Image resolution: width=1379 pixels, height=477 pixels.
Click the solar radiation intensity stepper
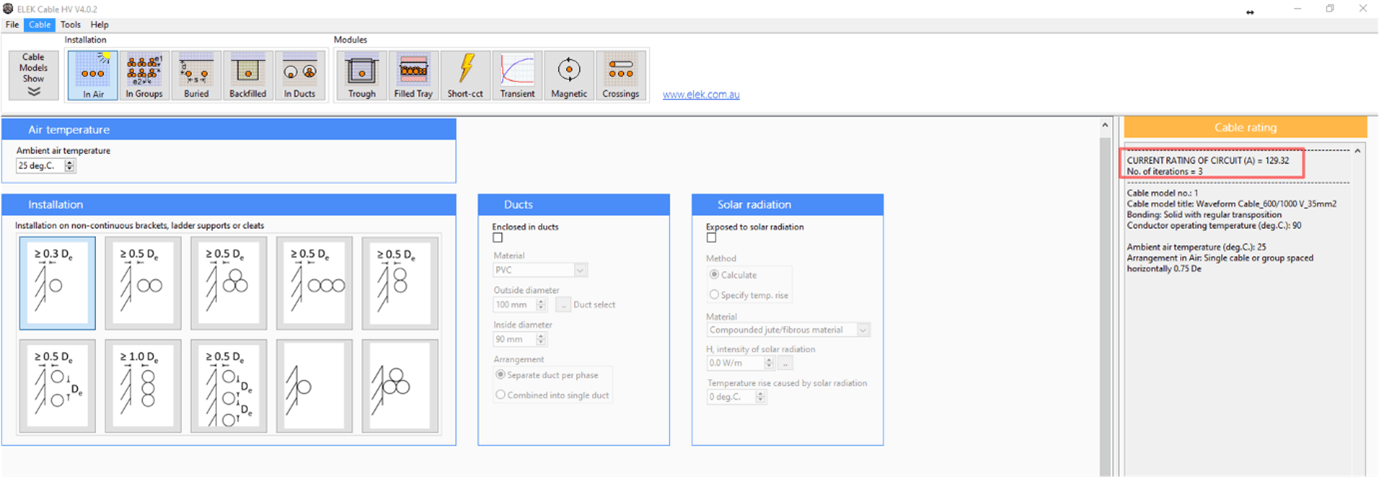767,363
